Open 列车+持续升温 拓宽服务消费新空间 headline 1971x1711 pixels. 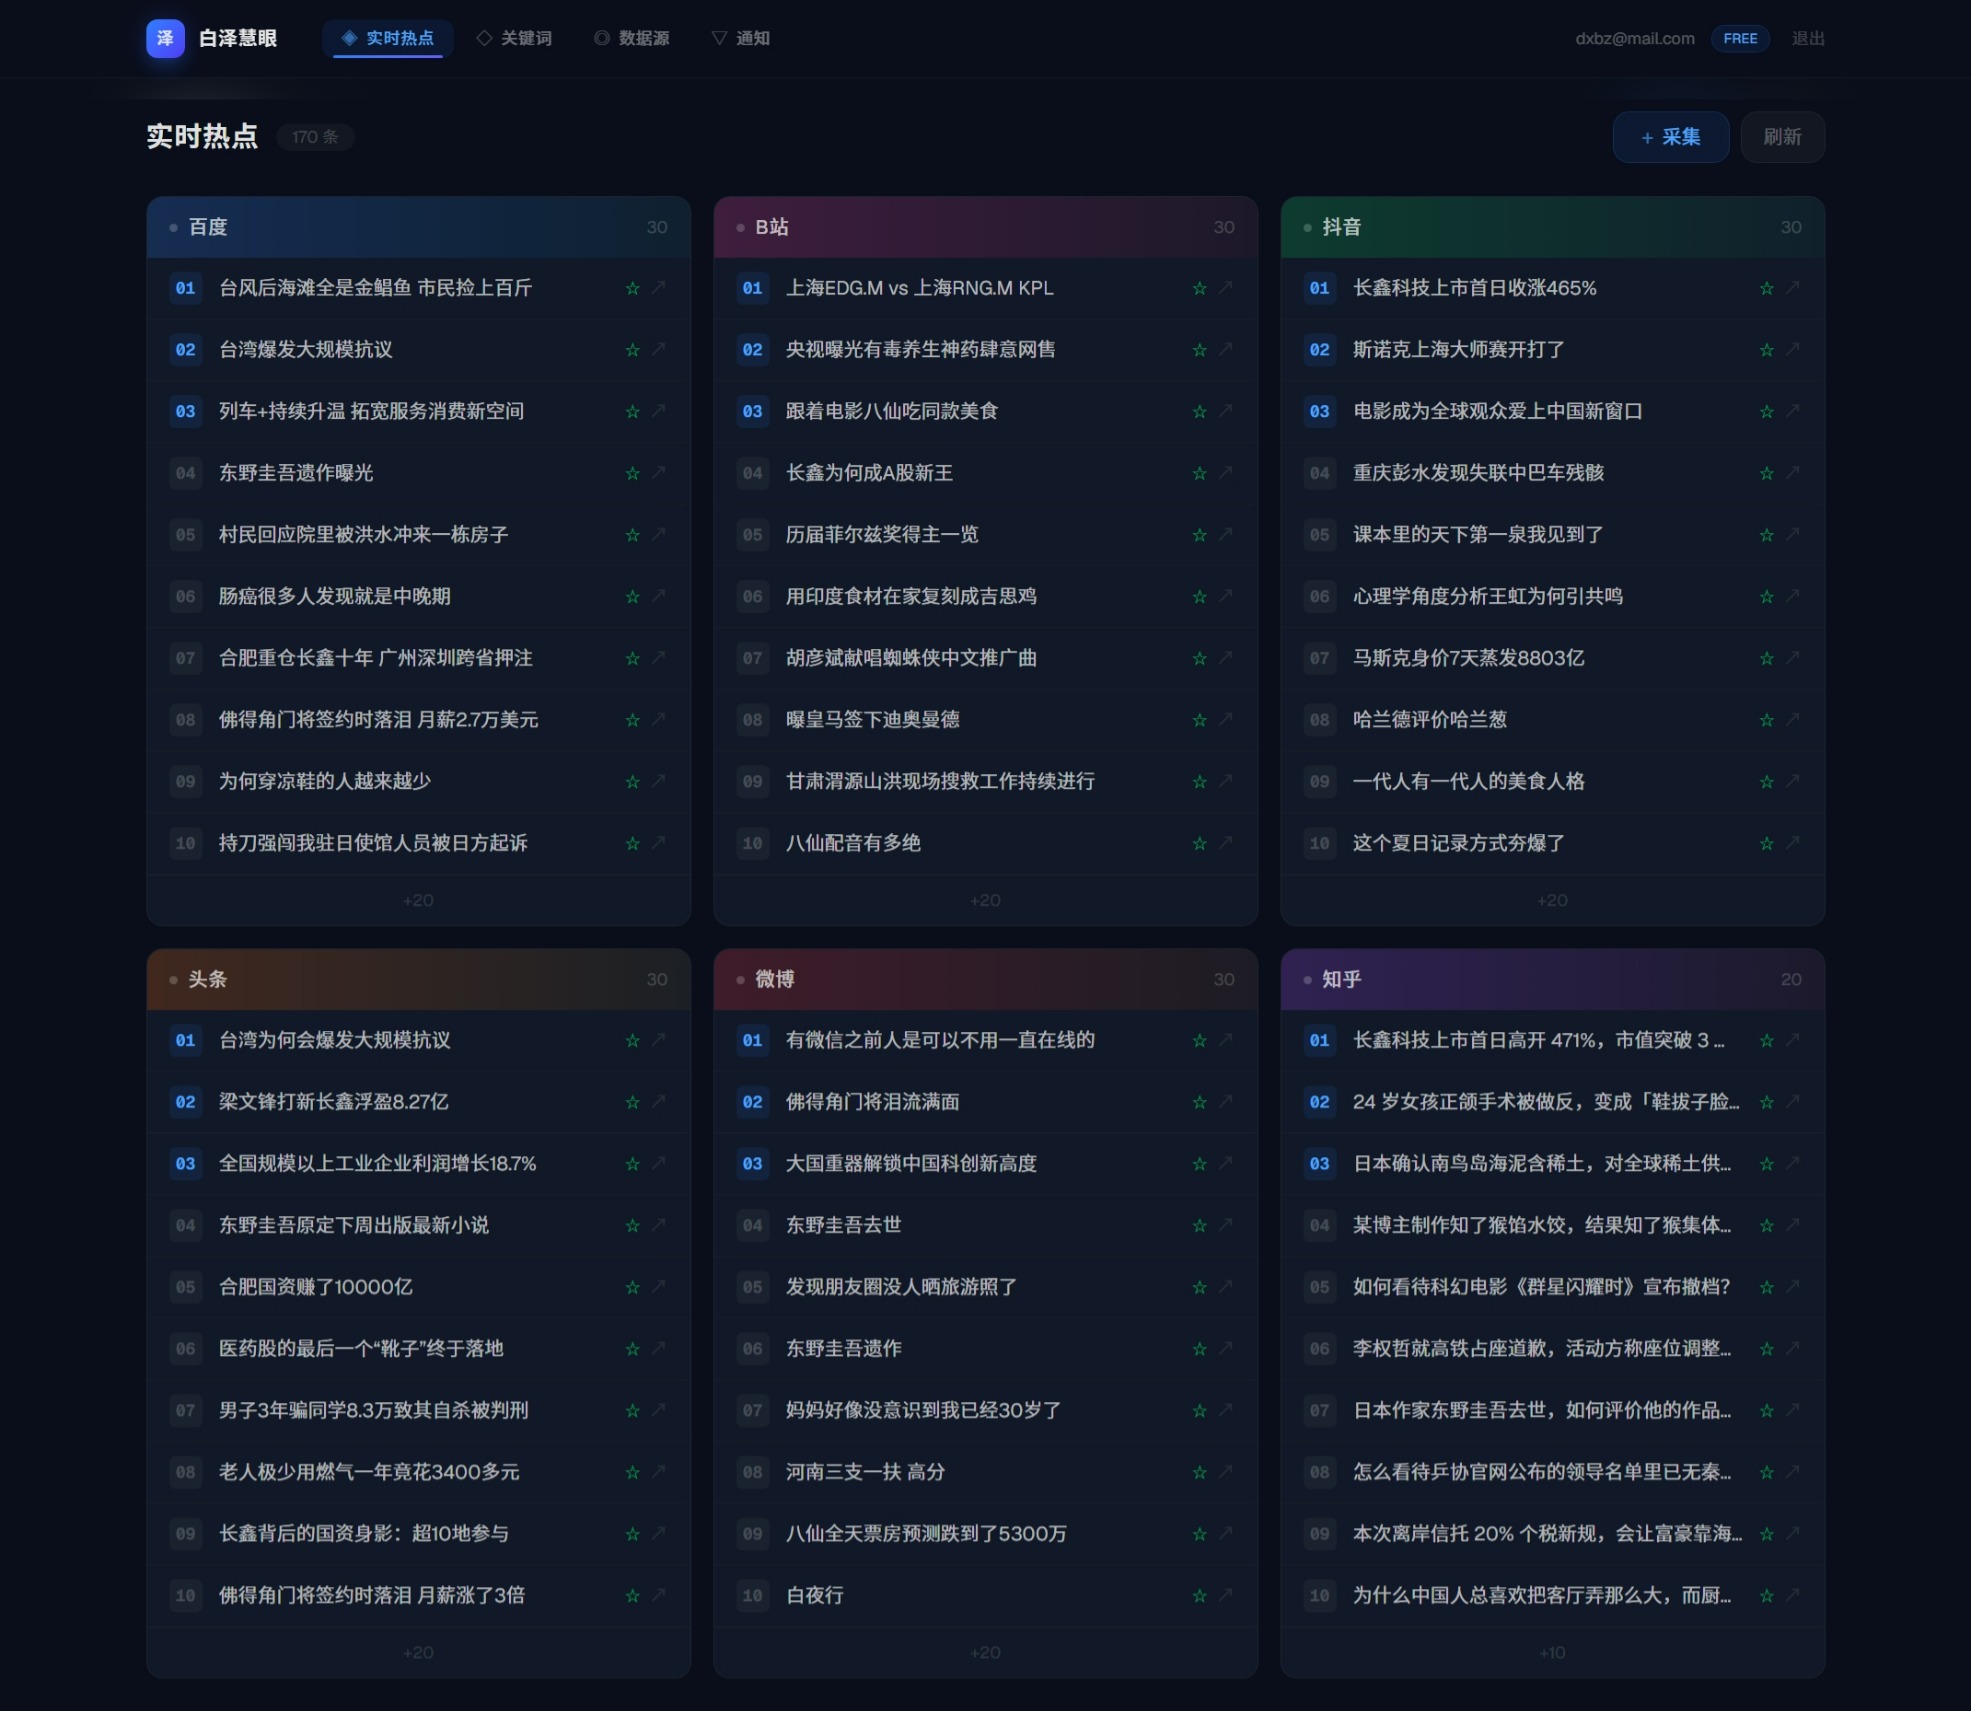371,411
